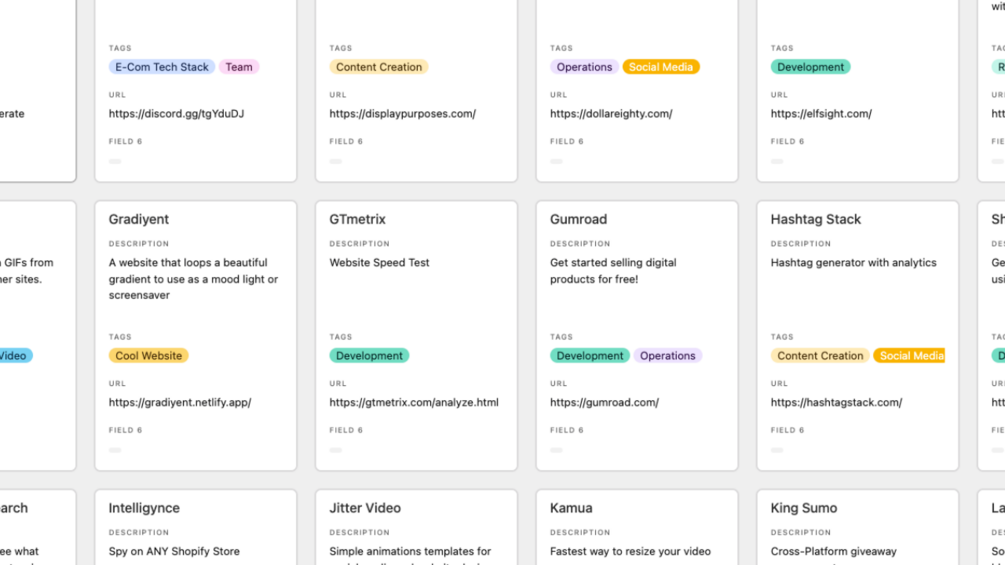1005x565 pixels.
Task: Visit the dollareighty.com URL
Action: 611,114
